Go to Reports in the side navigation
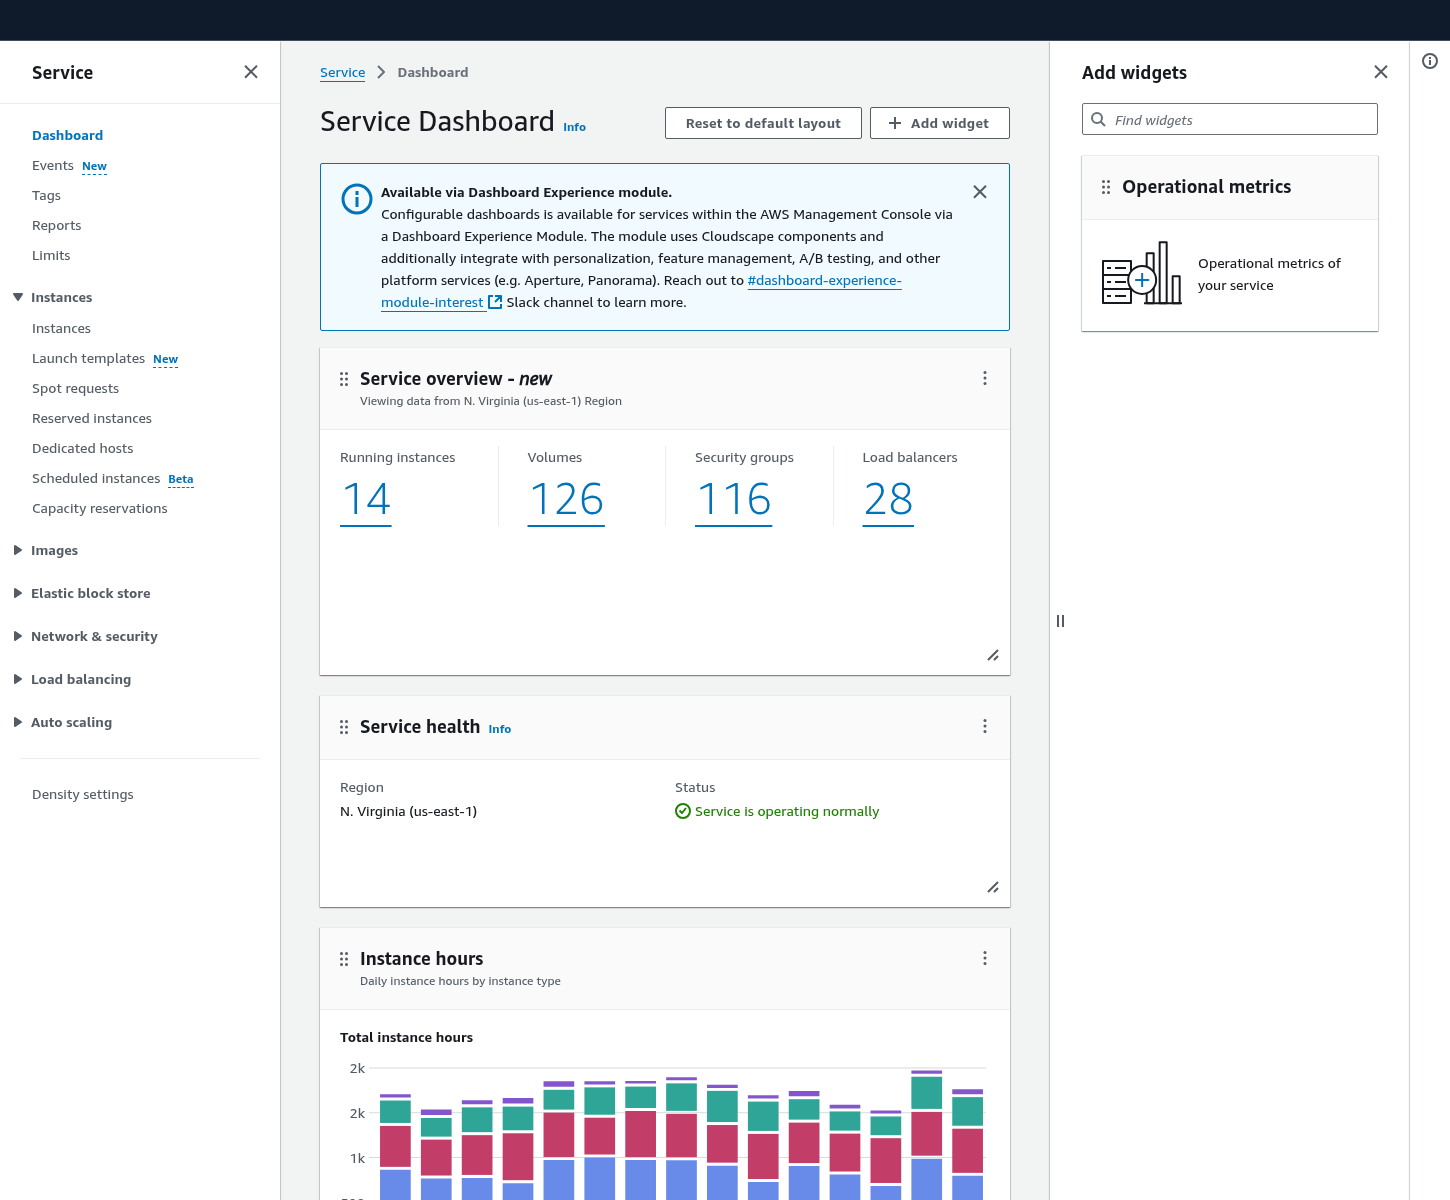This screenshot has width=1450, height=1200. pos(57,225)
